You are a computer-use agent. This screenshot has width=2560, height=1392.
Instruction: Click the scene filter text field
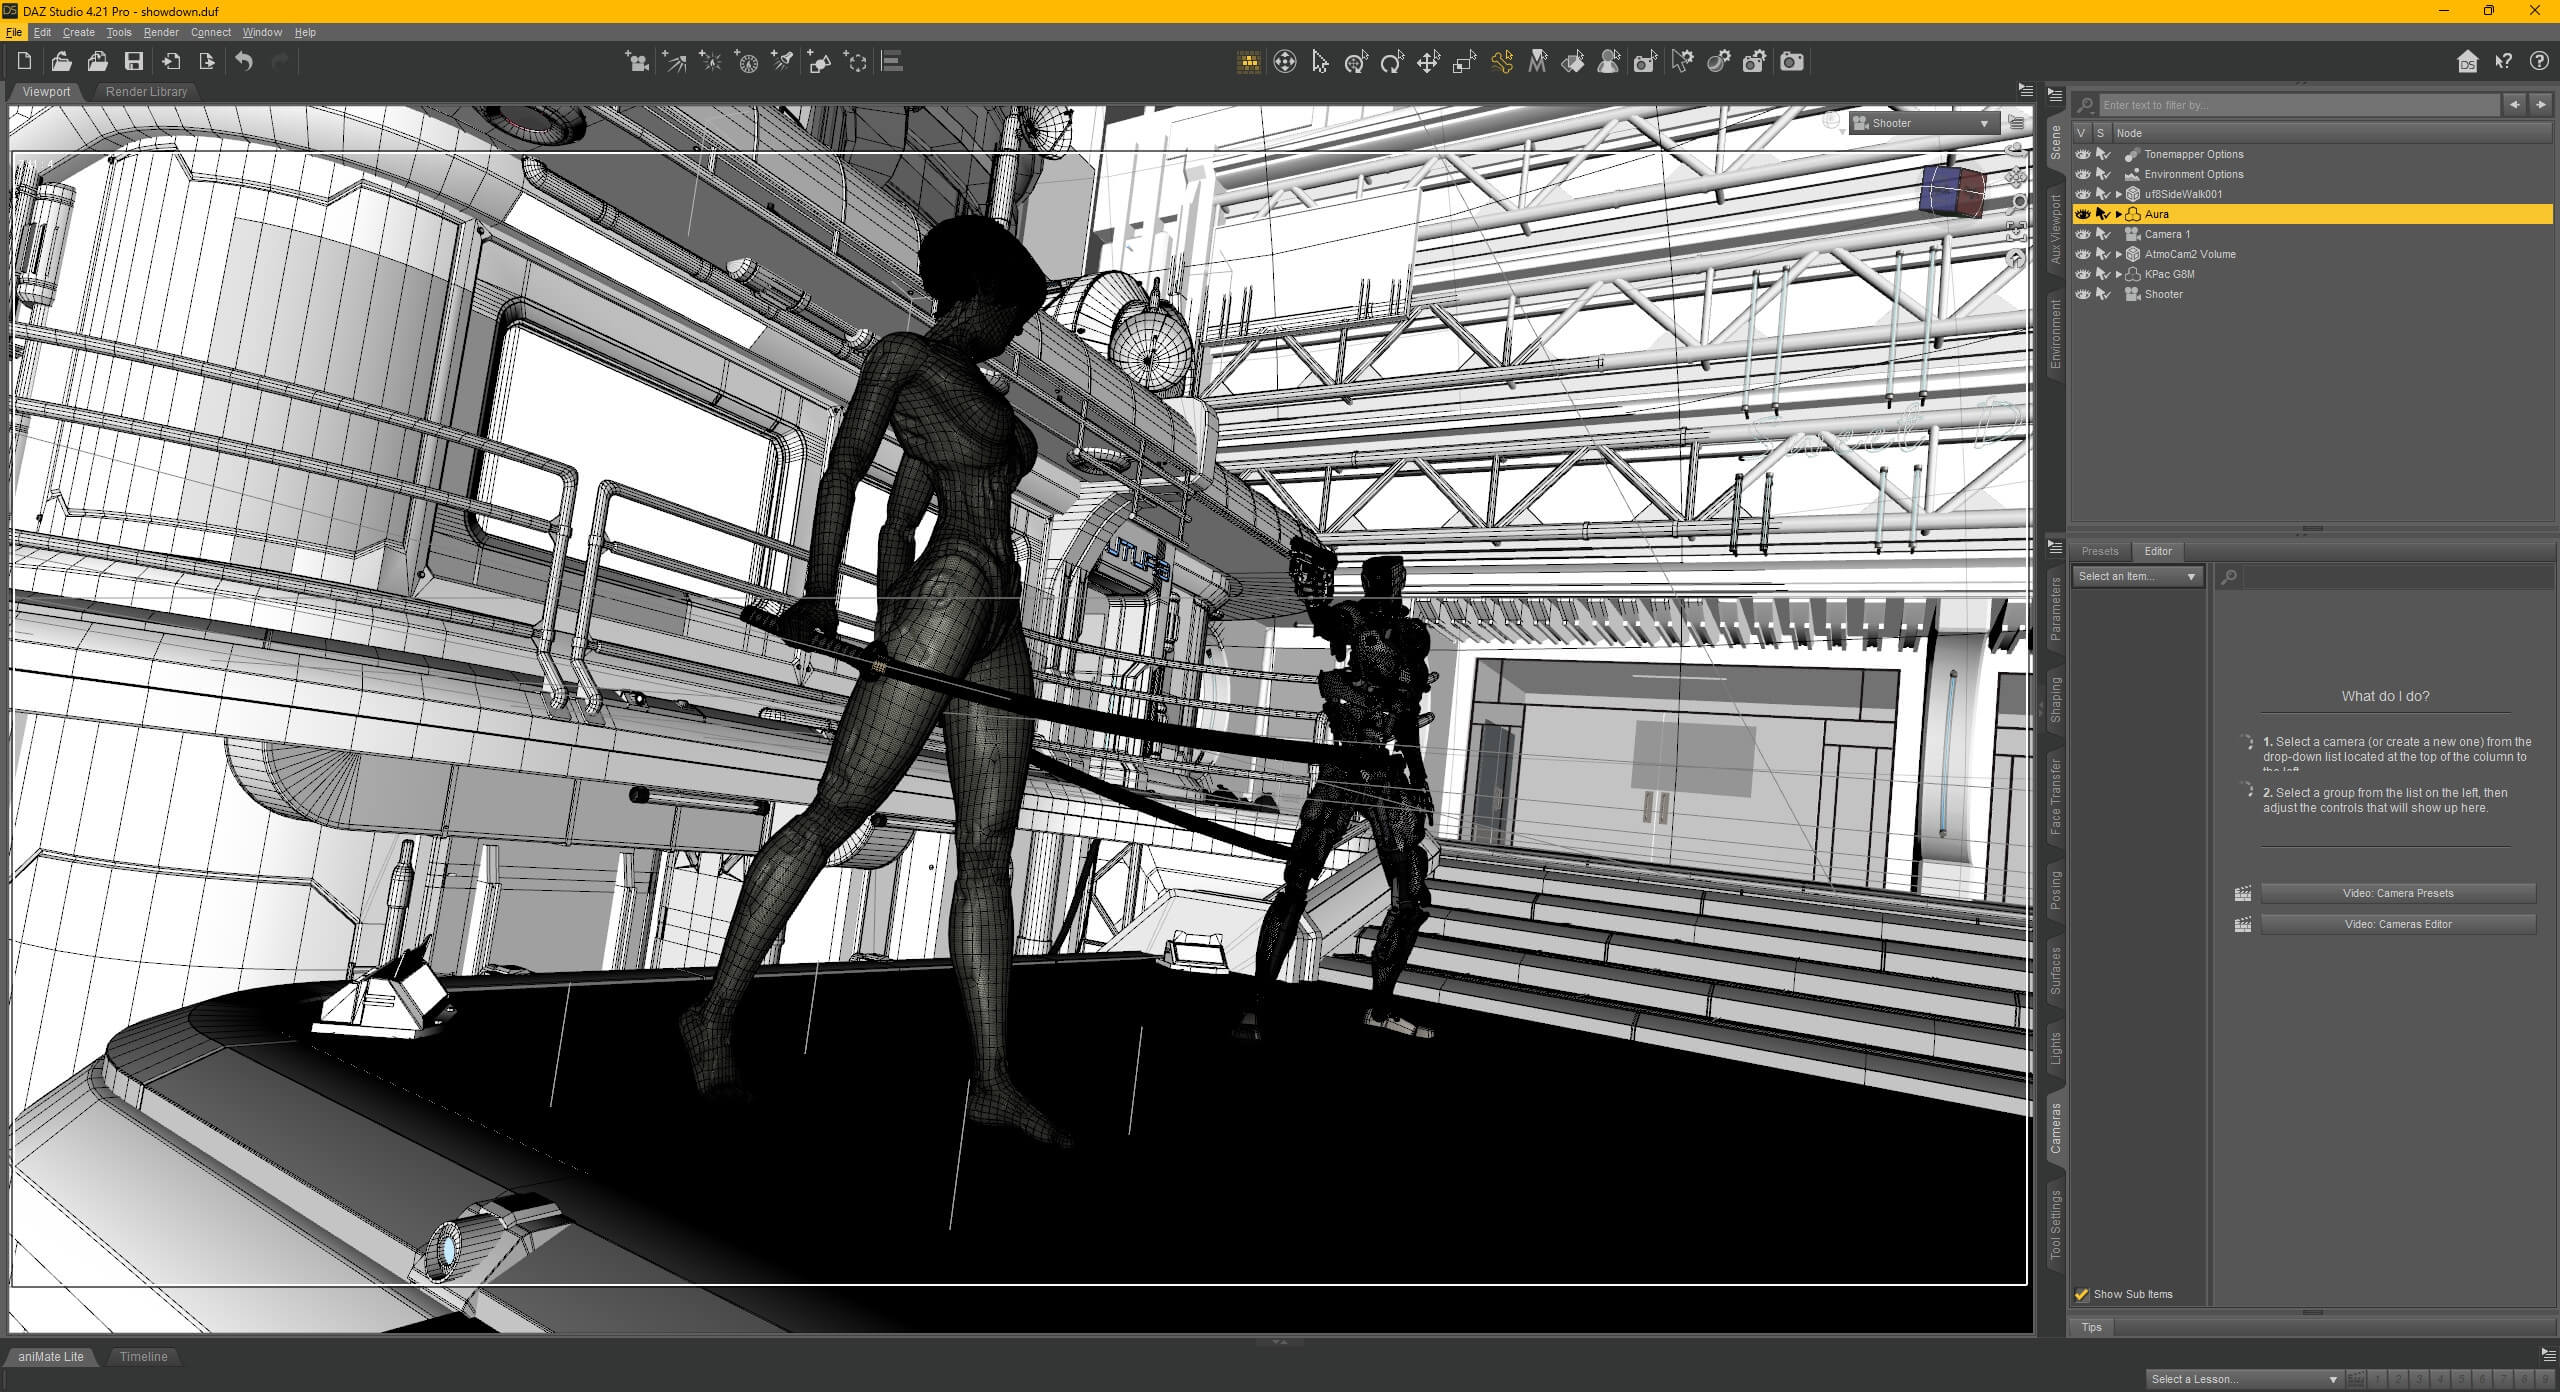[2298, 105]
